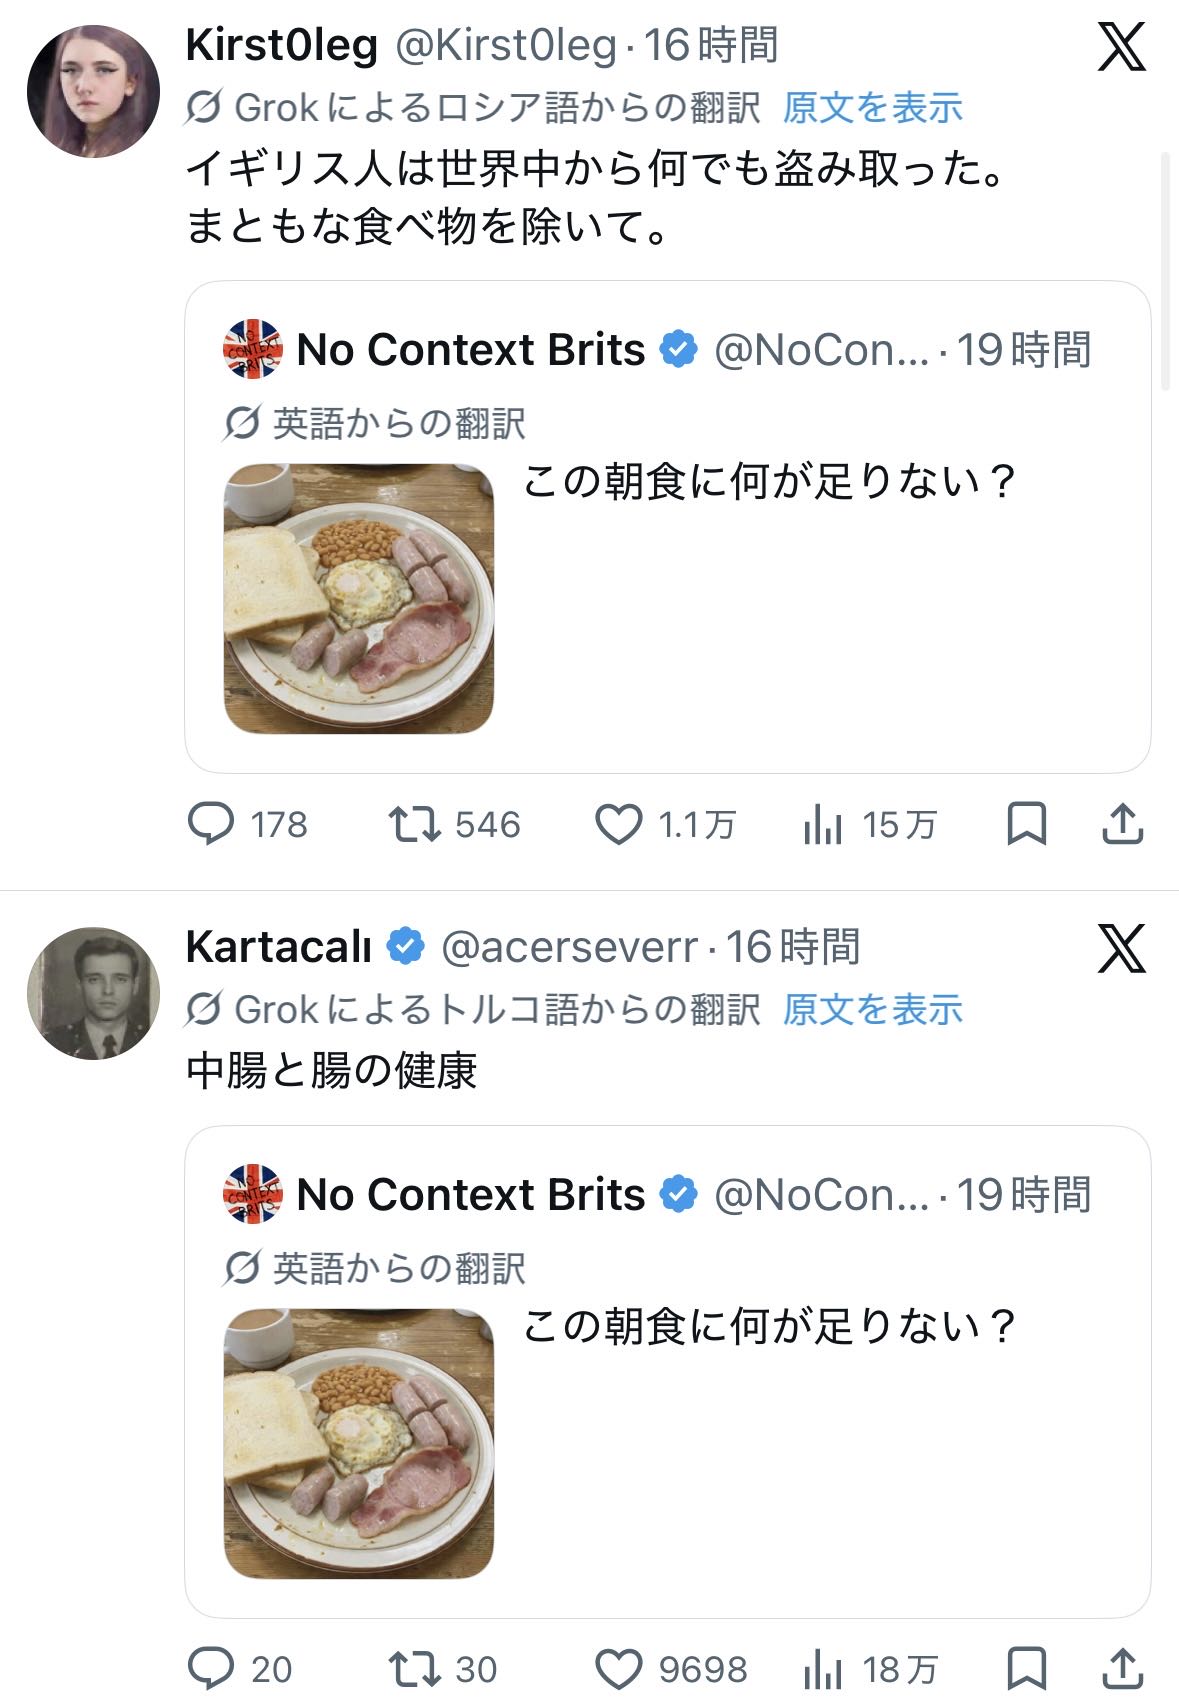
Task: Open breakfast photo in second quoted post
Action: pos(359,1443)
